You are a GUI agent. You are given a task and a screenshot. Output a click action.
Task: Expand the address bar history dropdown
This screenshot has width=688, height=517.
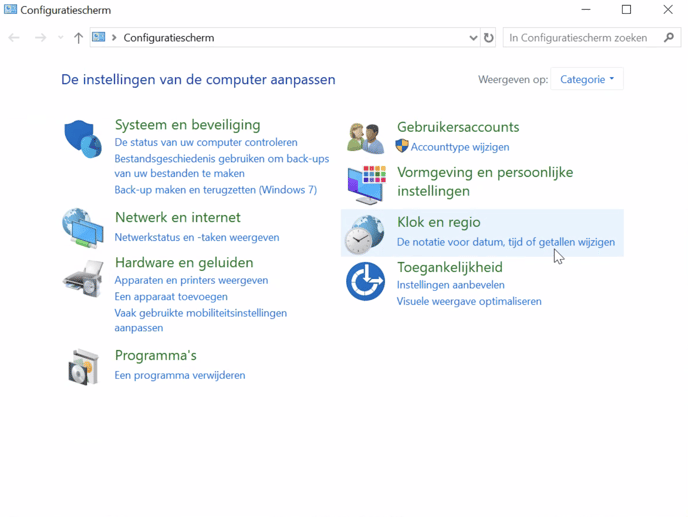473,38
